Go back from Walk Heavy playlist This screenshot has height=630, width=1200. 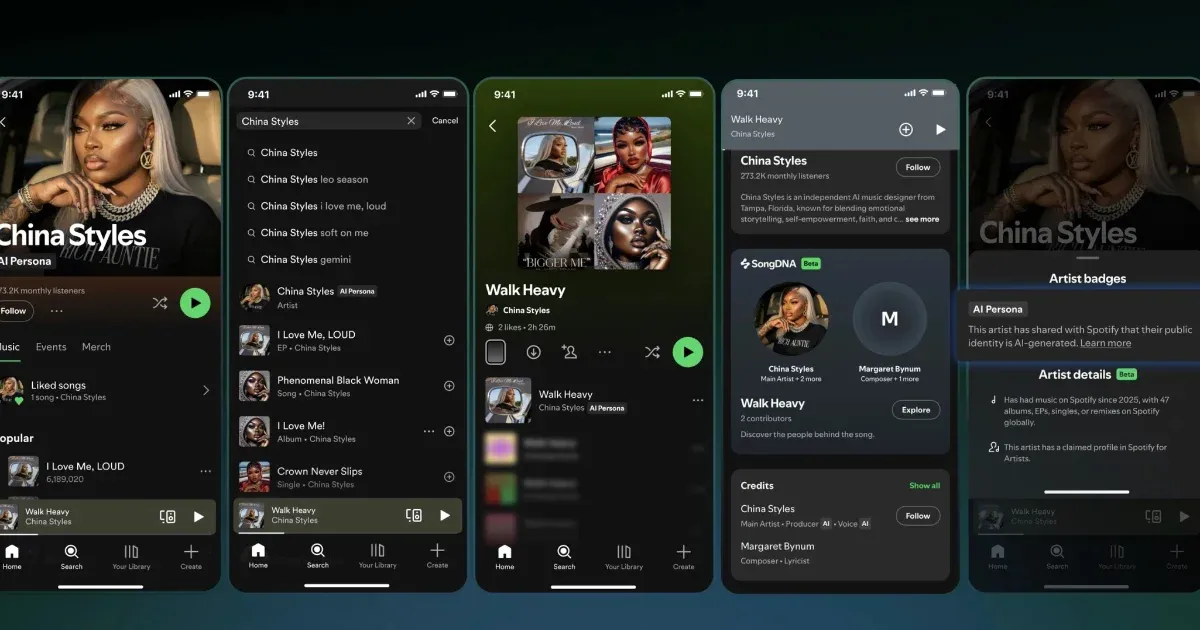click(x=492, y=126)
